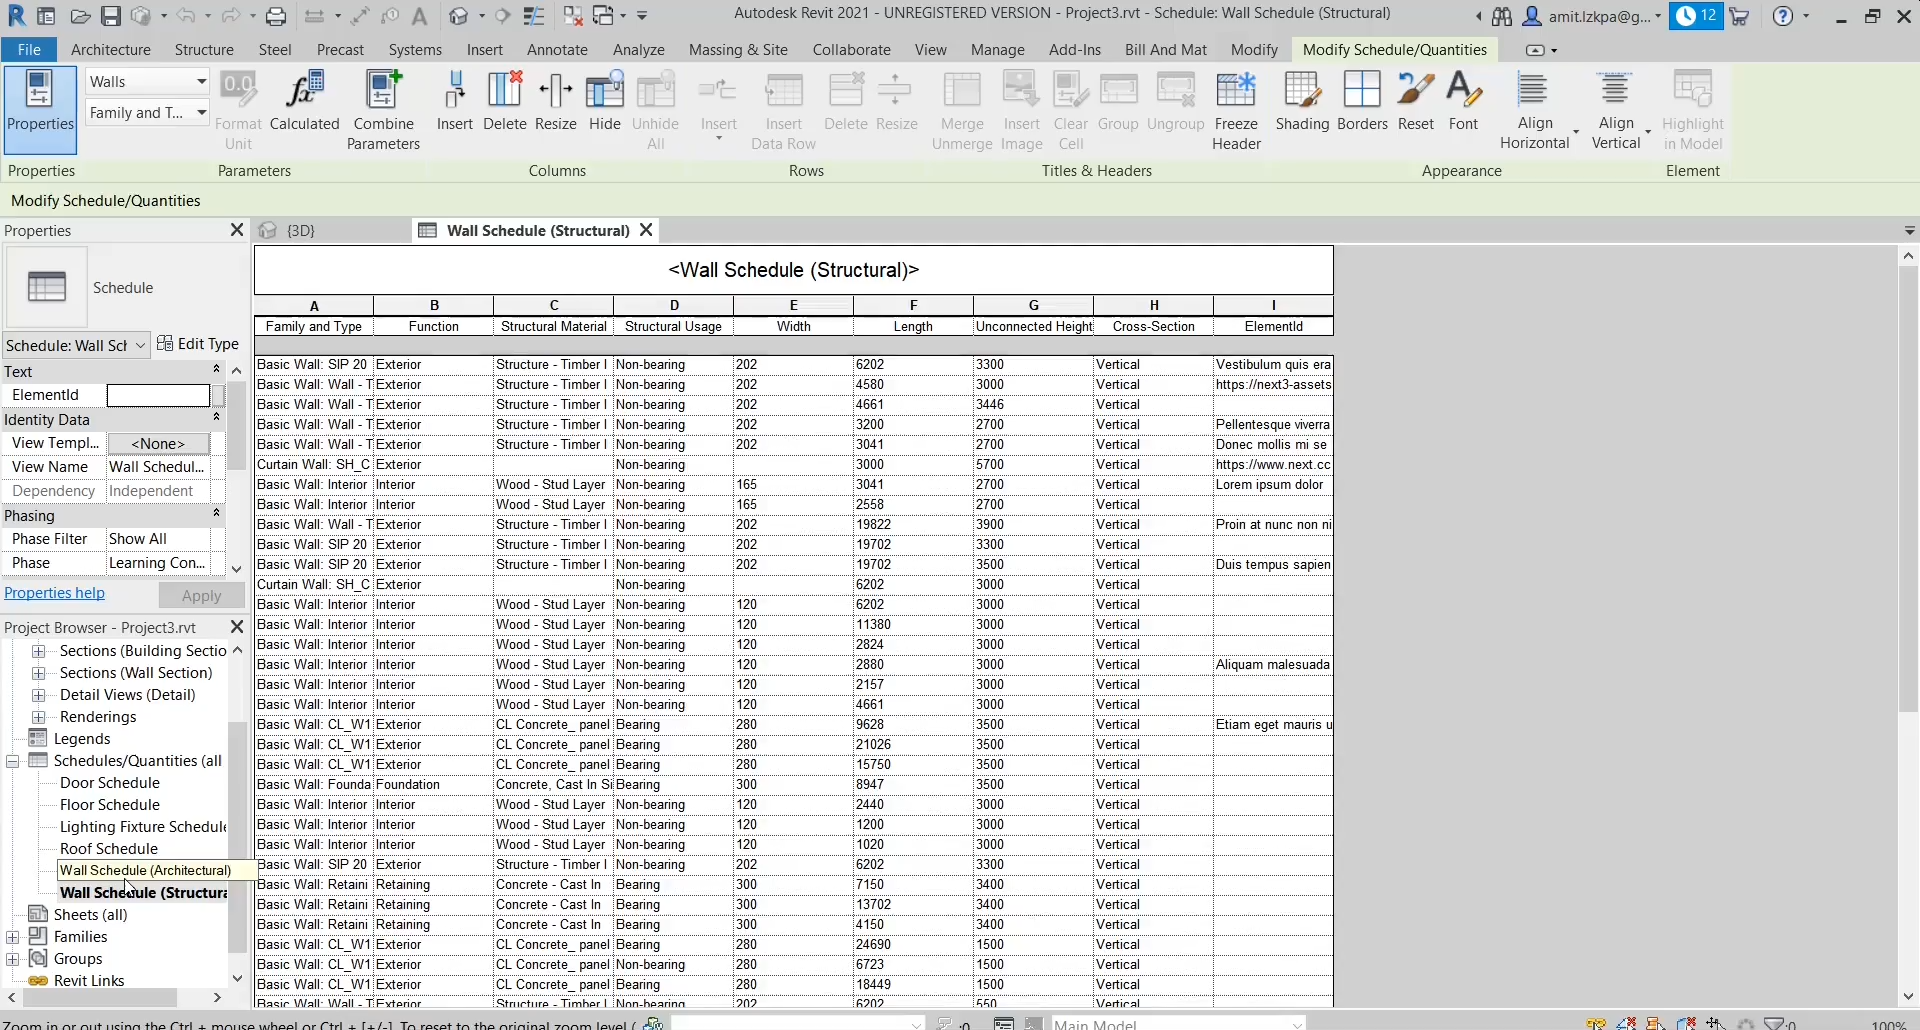This screenshot has height=1030, width=1920.
Task: Click the View Template <None> button
Action: pos(158,443)
